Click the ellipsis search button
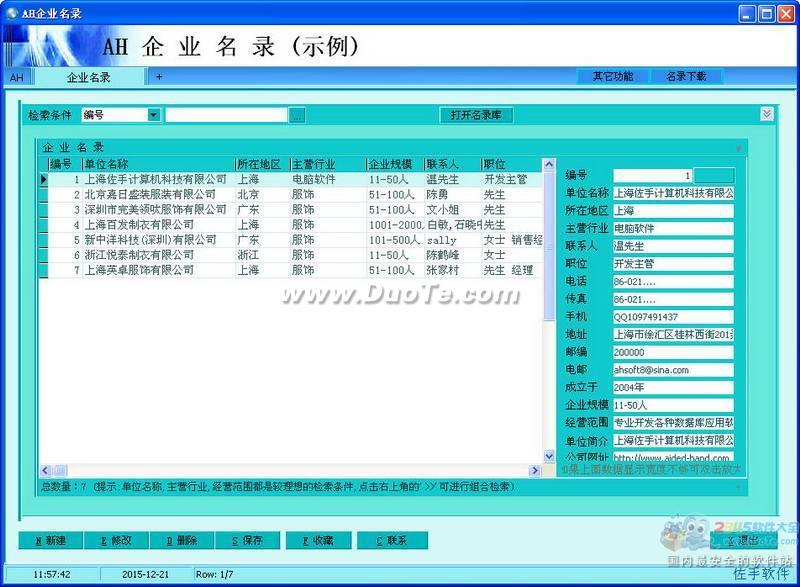This screenshot has width=800, height=587. pos(297,115)
